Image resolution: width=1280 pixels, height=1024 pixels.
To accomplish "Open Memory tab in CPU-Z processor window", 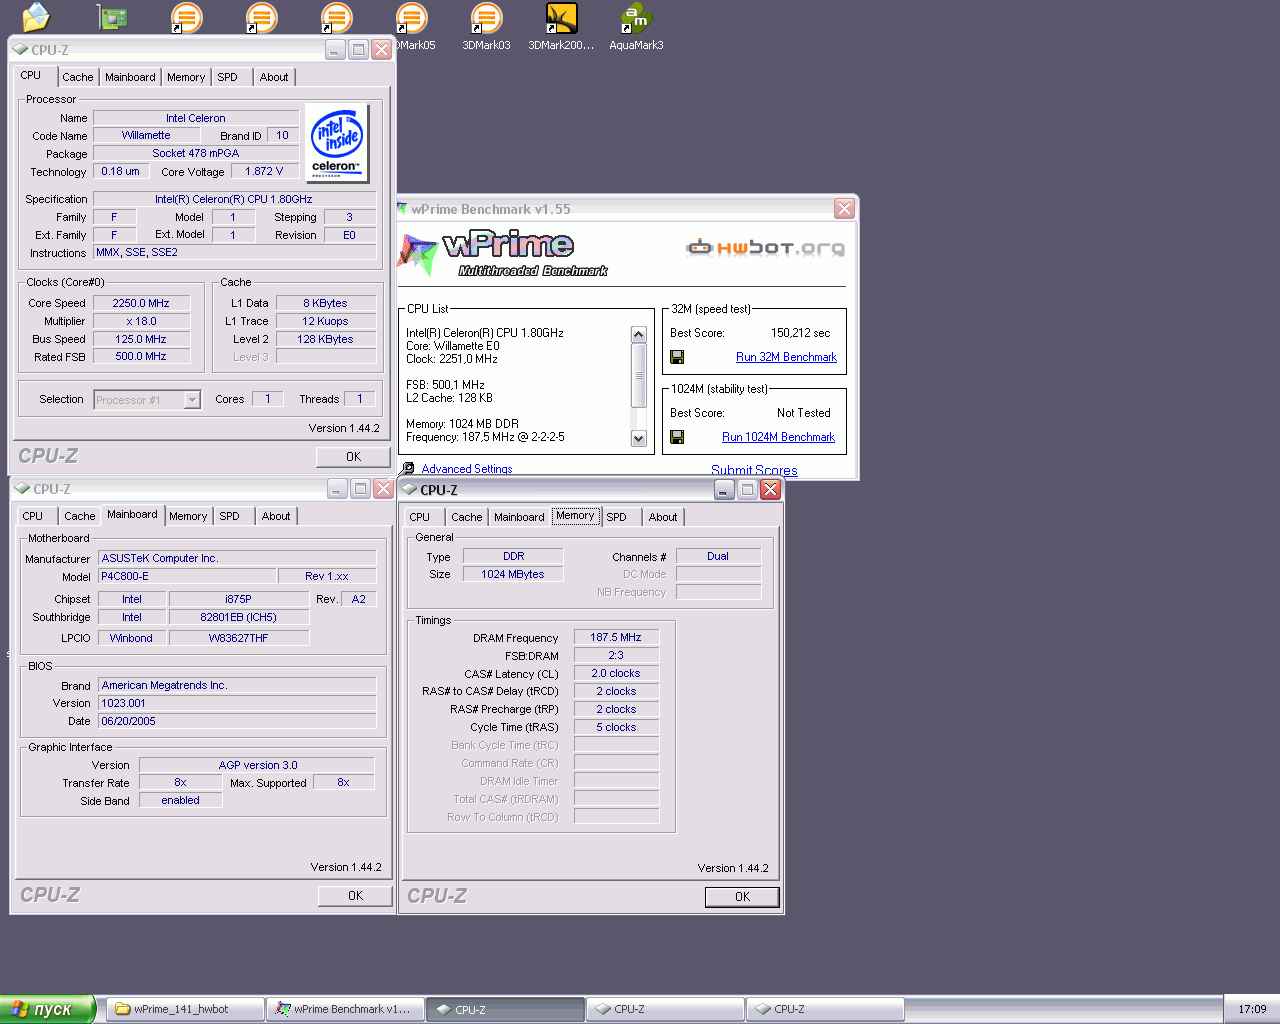I will 186,77.
